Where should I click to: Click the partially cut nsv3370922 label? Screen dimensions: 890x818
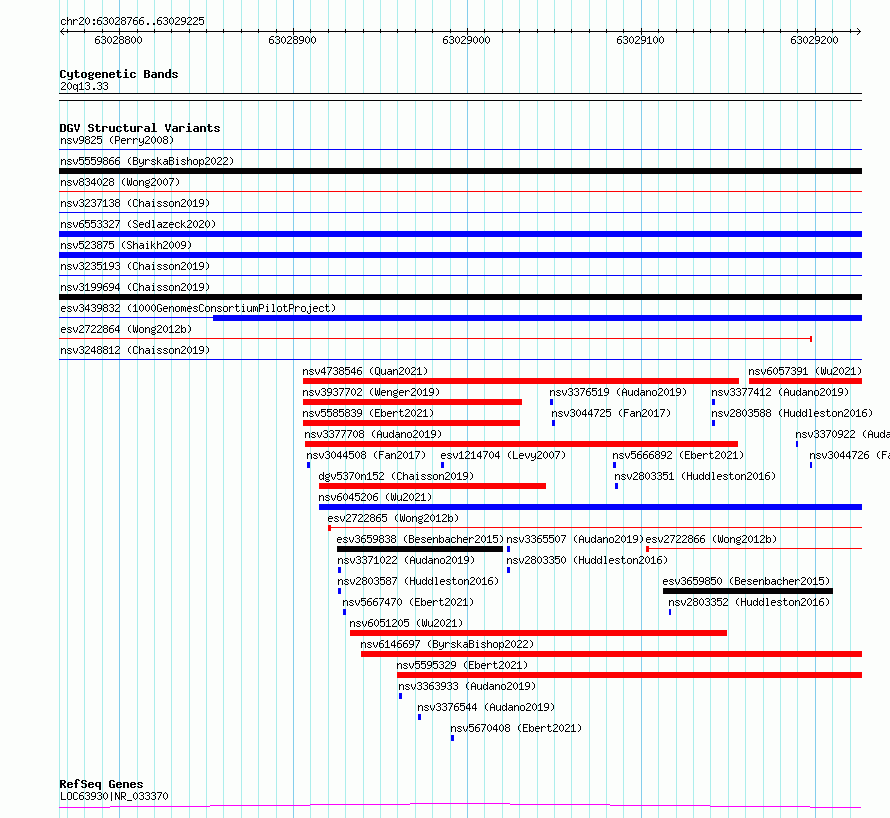click(842, 434)
